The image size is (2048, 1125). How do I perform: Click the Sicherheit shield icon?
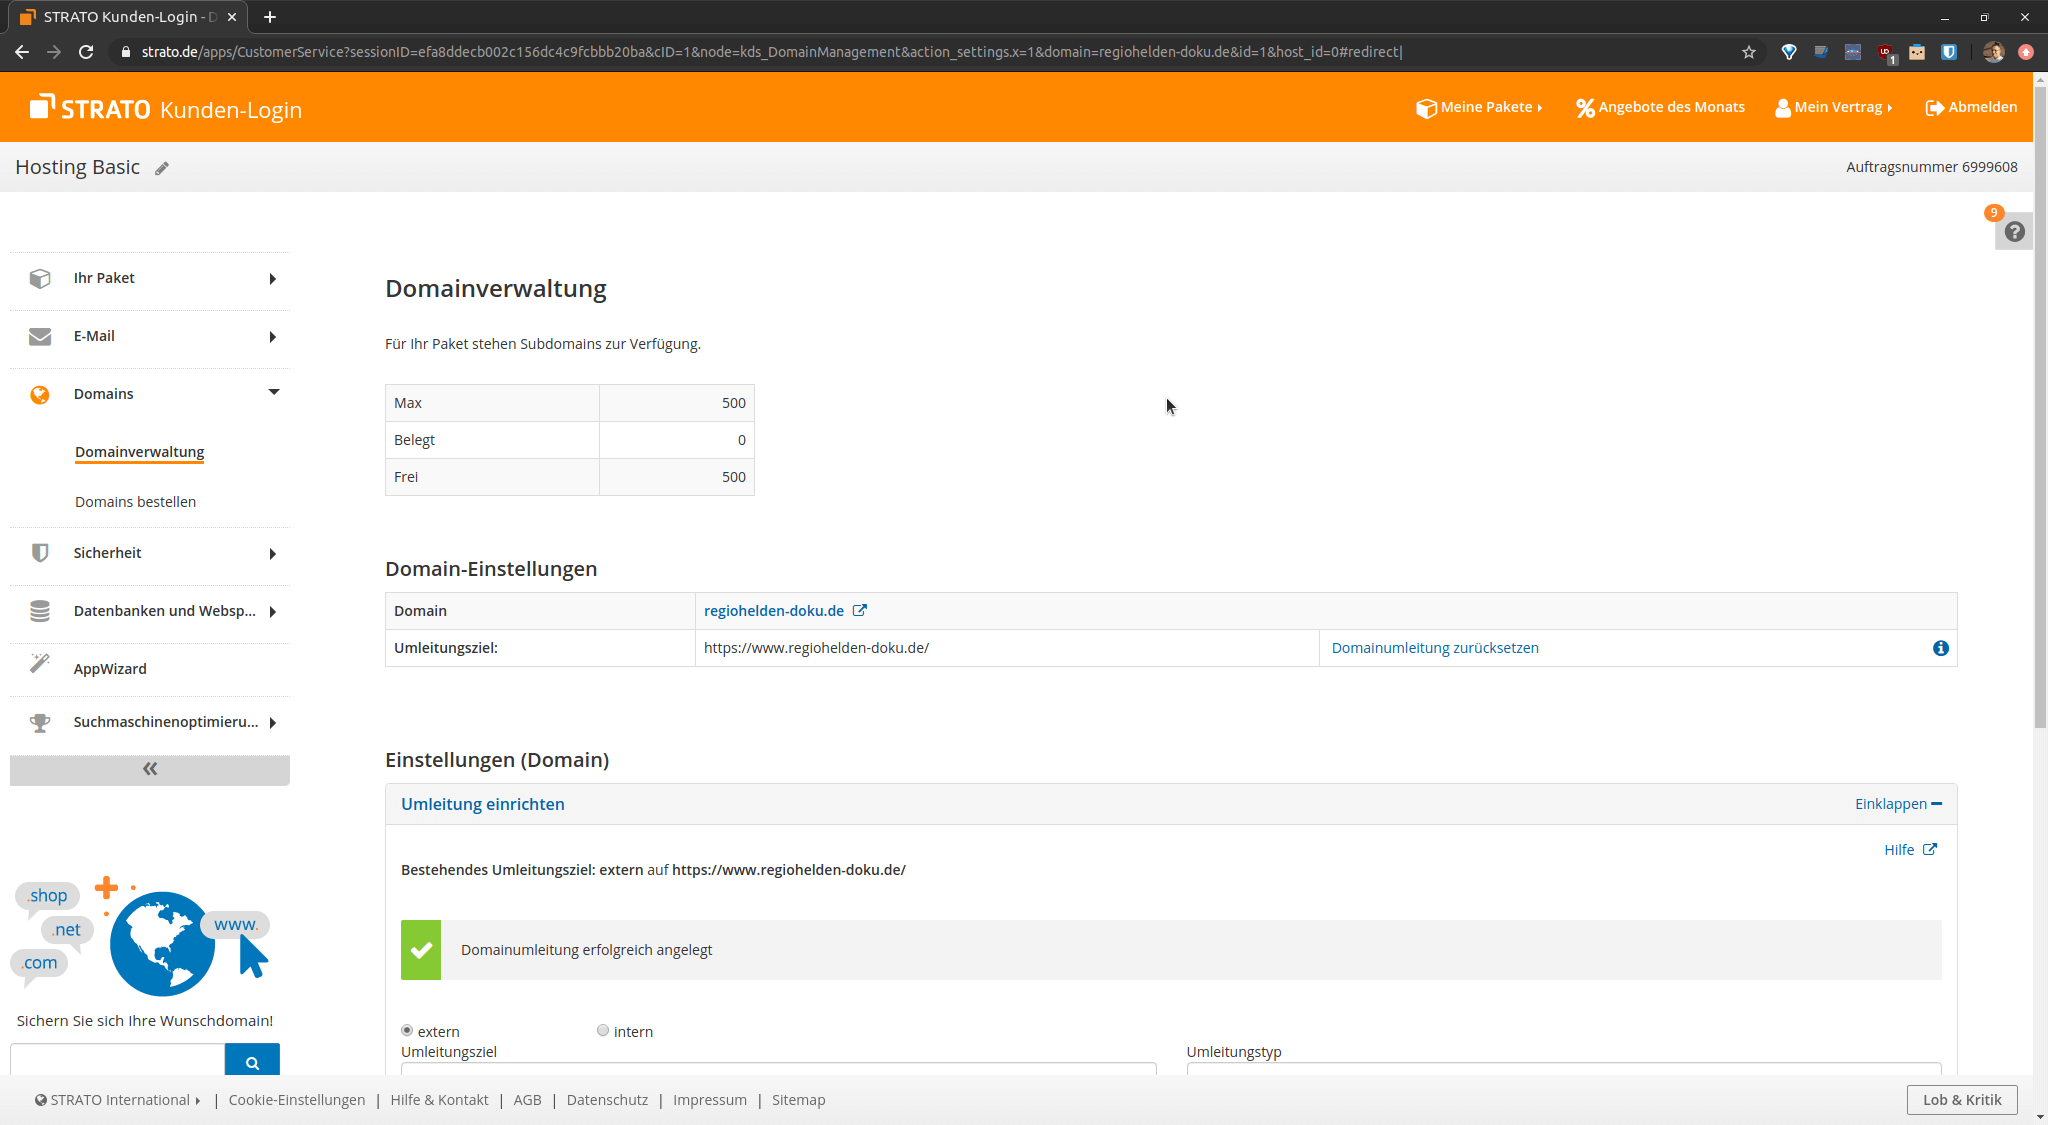click(40, 553)
